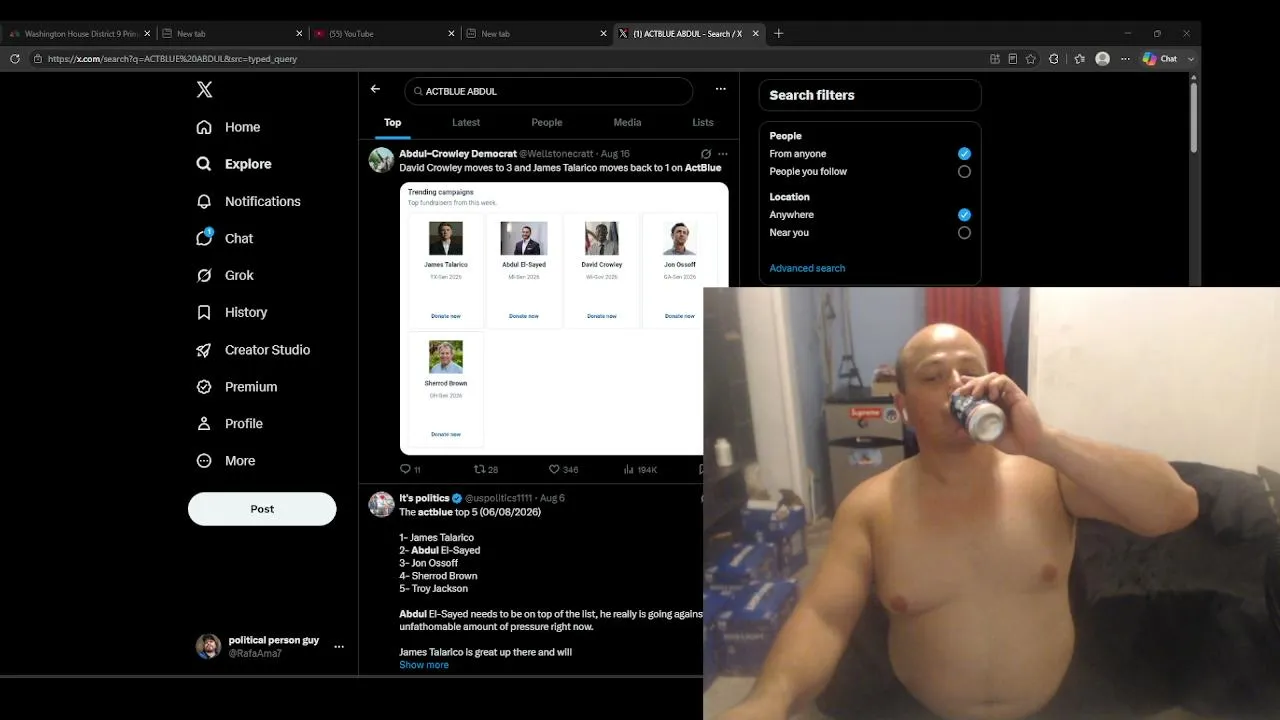Open the More circle icon
Screen dimensions: 1280x720
tap(204, 461)
